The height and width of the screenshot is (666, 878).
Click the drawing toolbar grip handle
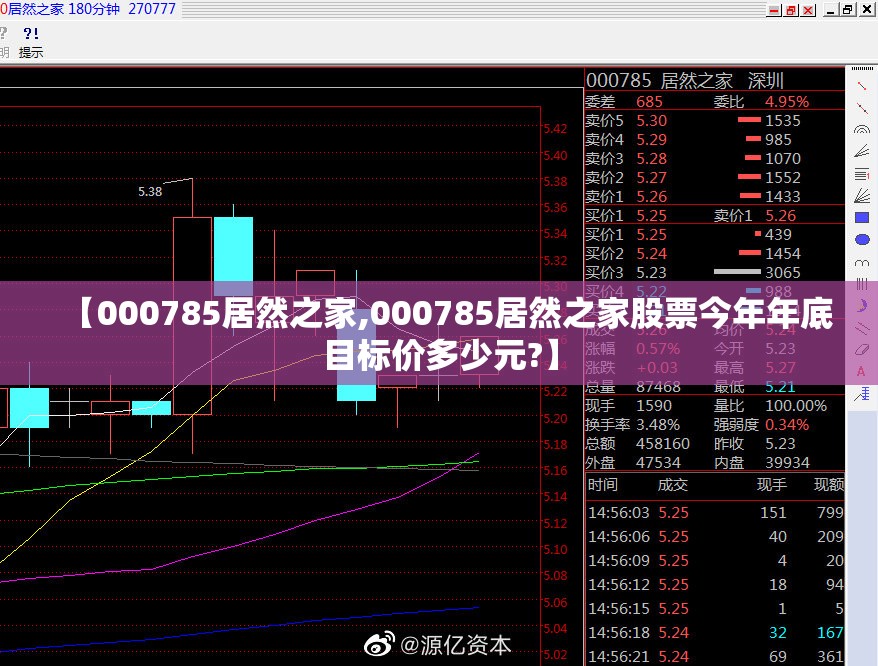(862, 69)
